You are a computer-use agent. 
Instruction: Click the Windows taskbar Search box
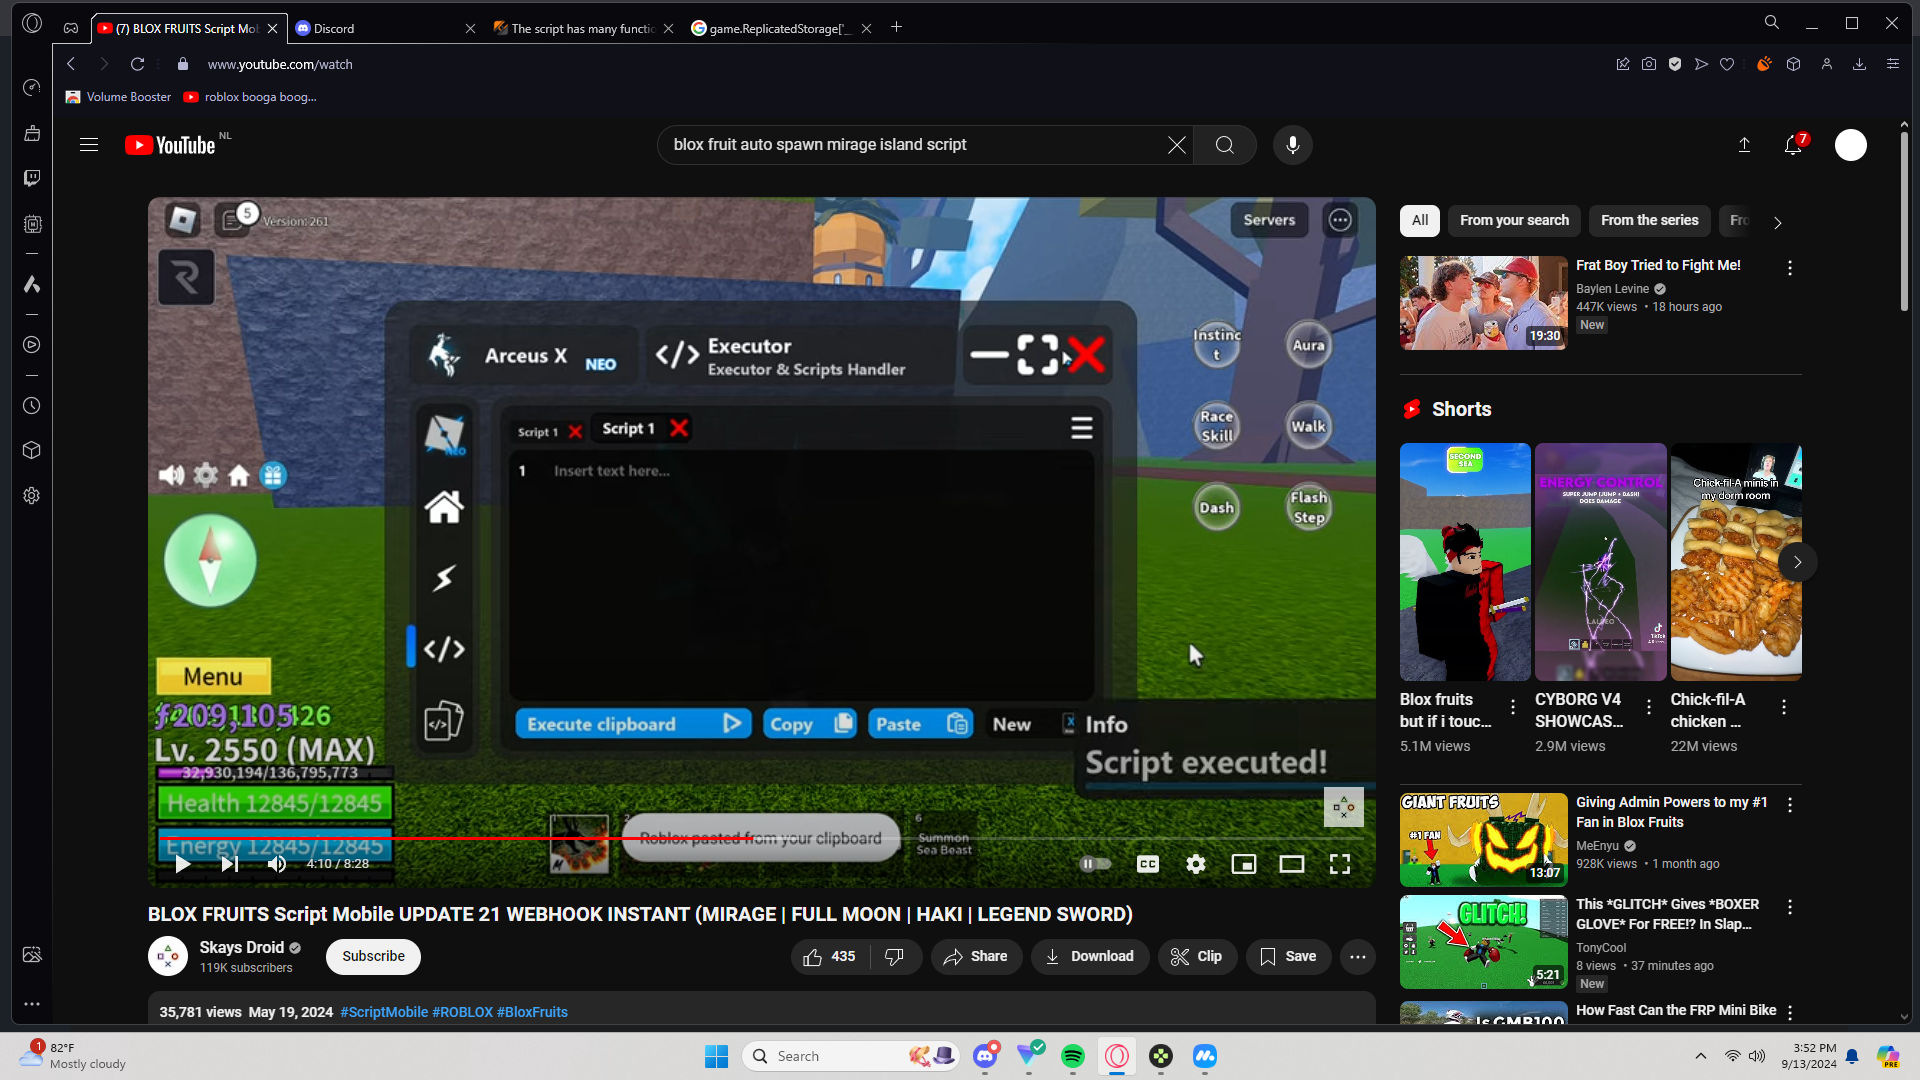click(850, 1056)
